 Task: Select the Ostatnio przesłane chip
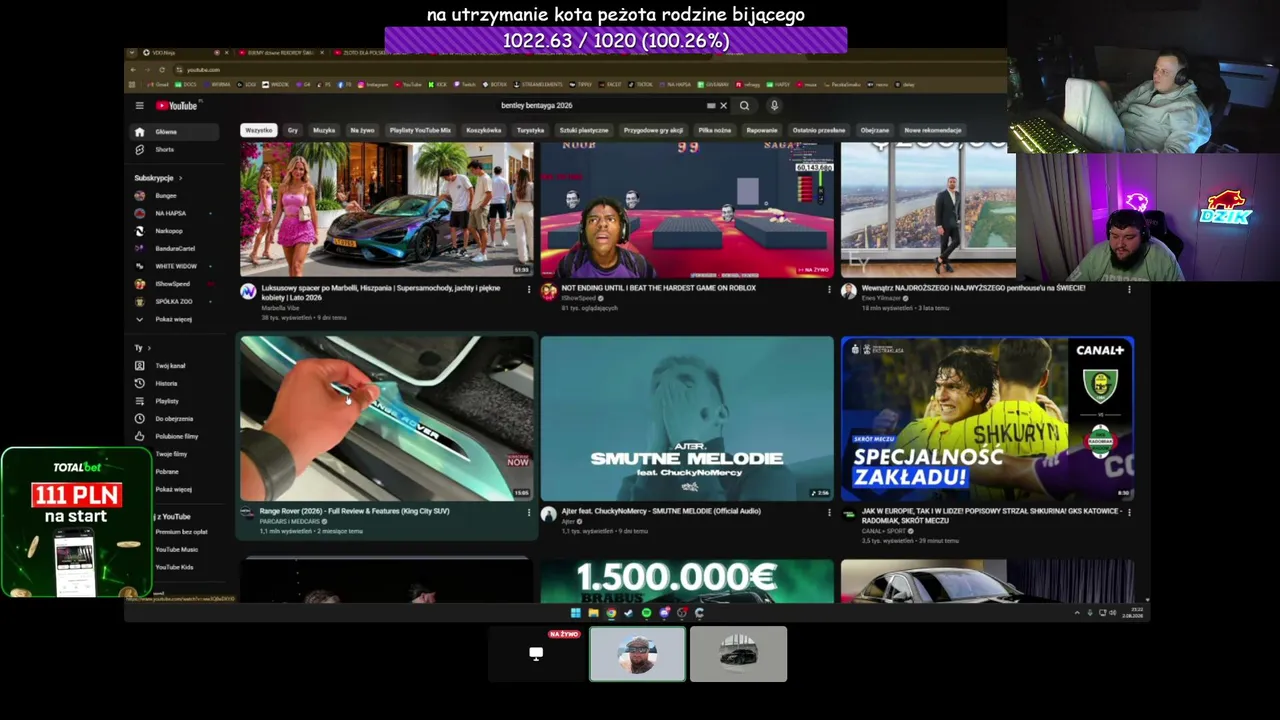click(x=819, y=130)
